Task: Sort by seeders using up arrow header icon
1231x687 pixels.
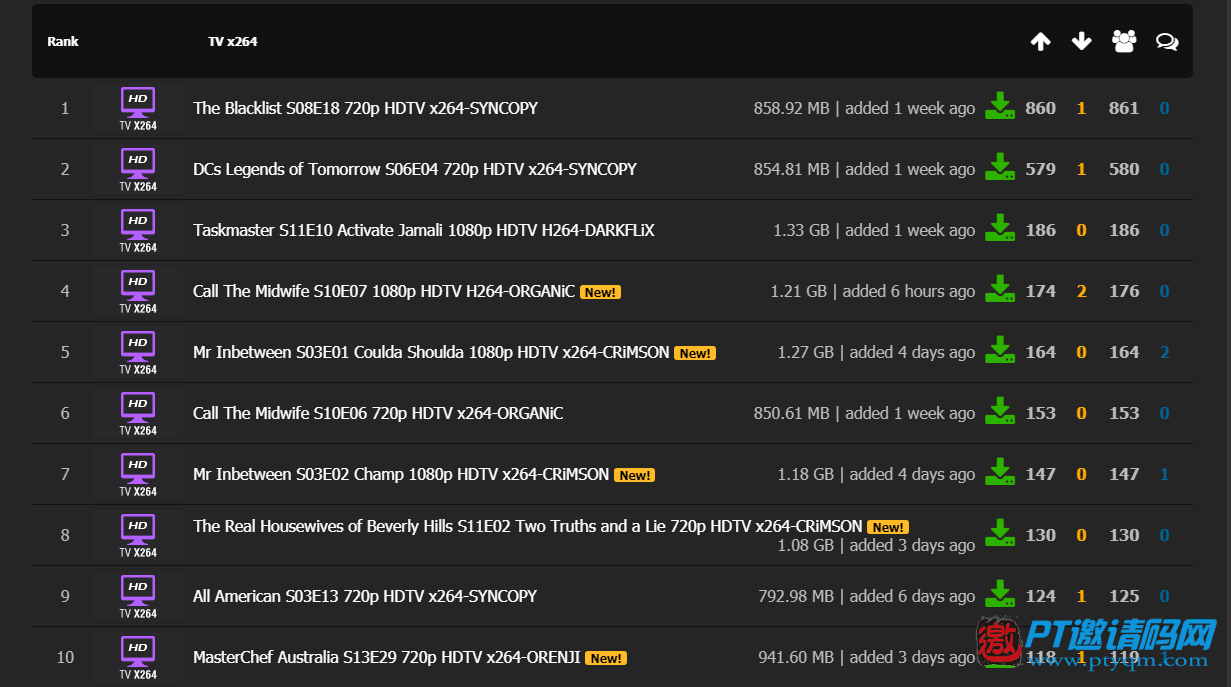Action: click(x=1041, y=41)
